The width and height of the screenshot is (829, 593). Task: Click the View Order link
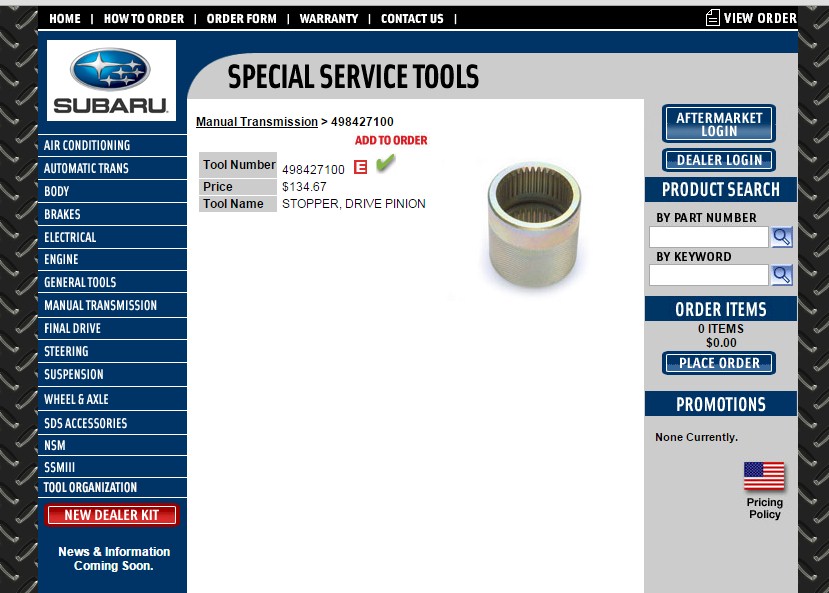(760, 18)
